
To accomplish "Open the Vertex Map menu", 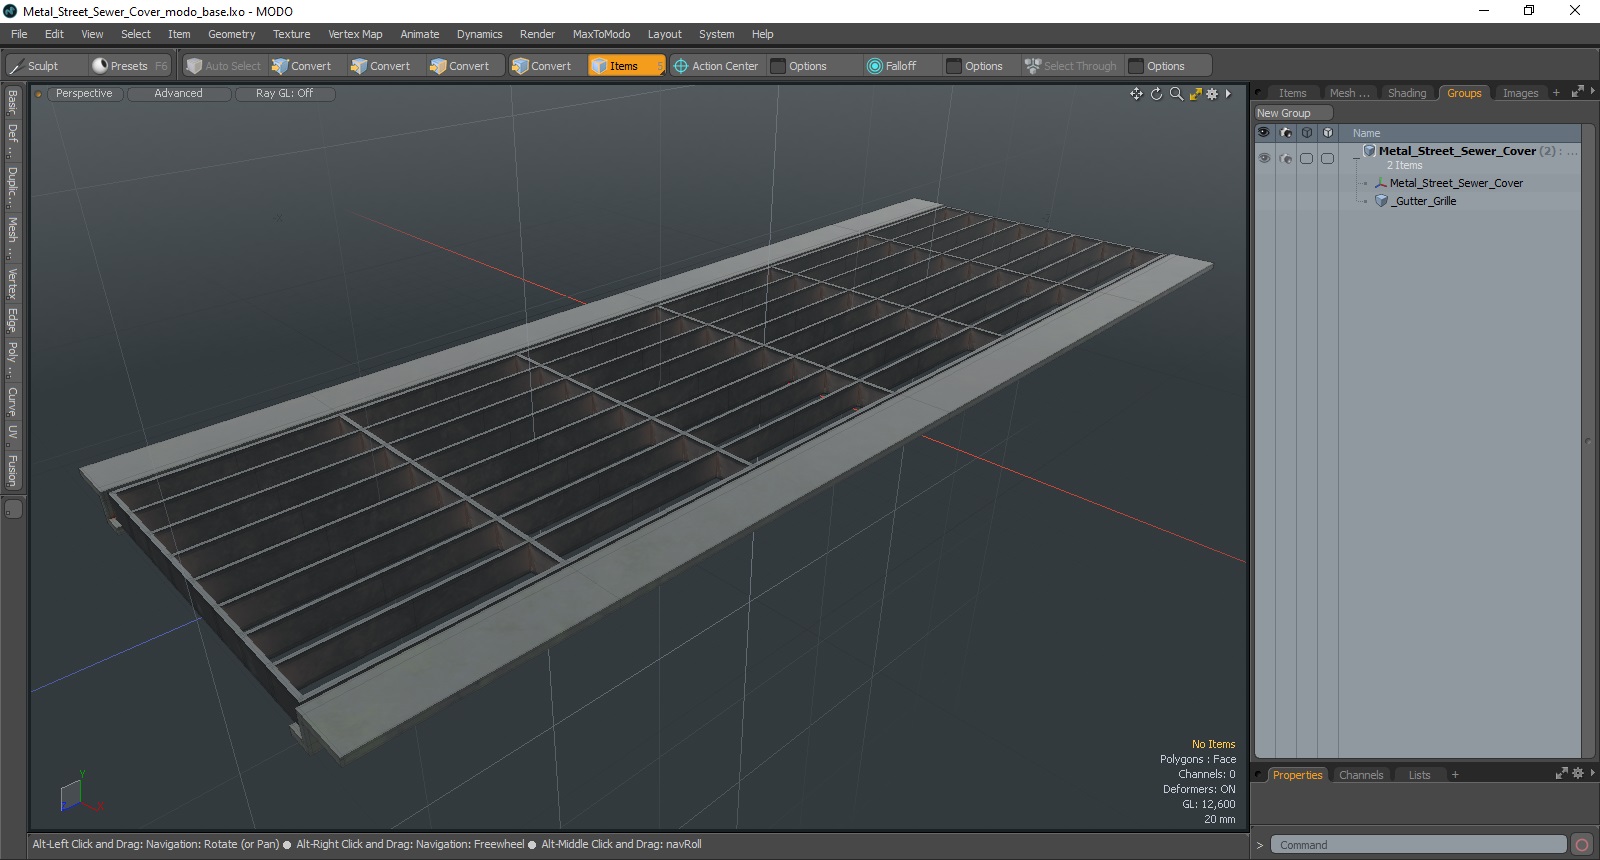I will pyautogui.click(x=355, y=34).
